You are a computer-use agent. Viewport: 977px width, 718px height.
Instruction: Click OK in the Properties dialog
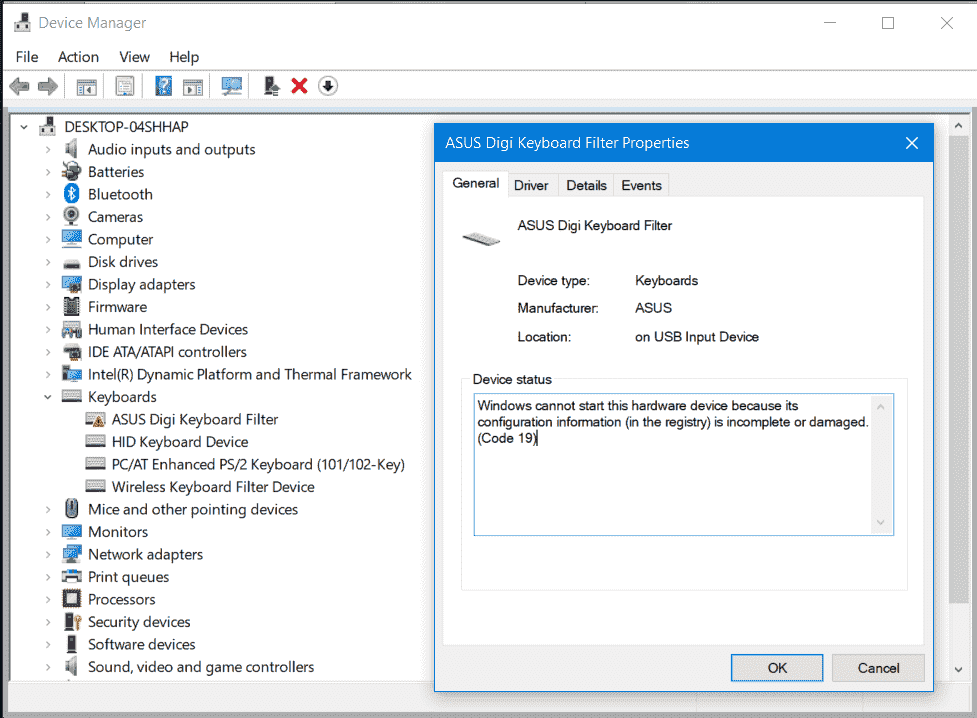[777, 668]
